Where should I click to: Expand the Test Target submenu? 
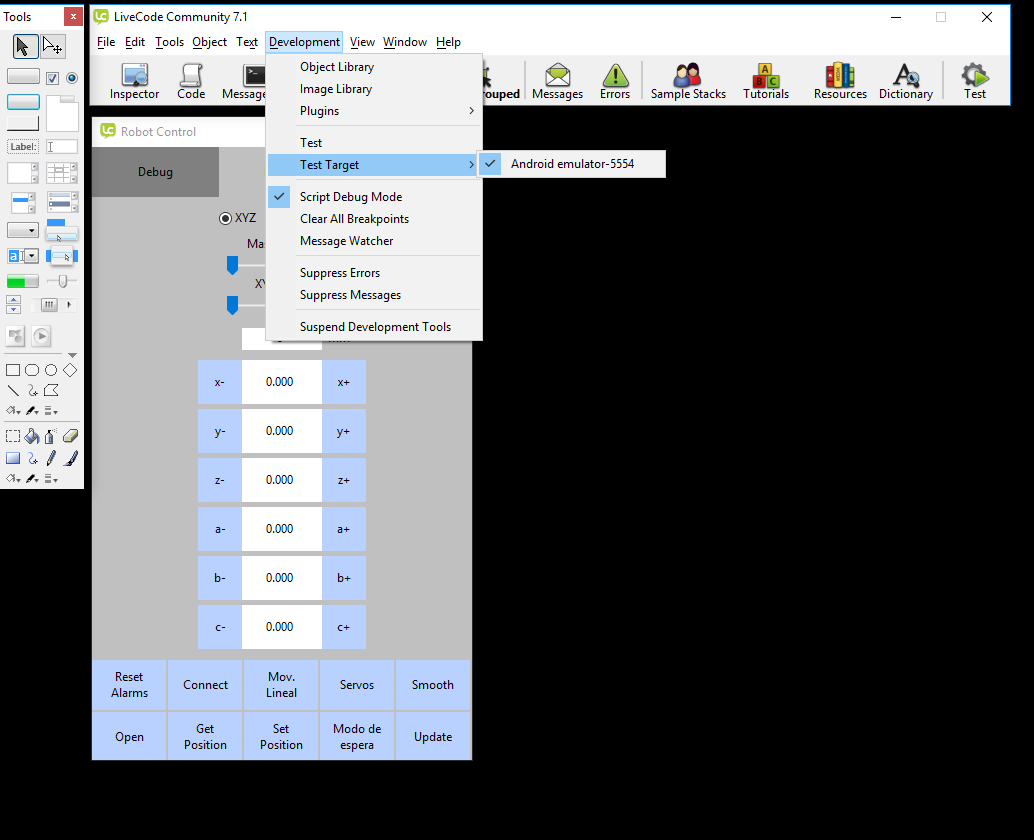374,165
